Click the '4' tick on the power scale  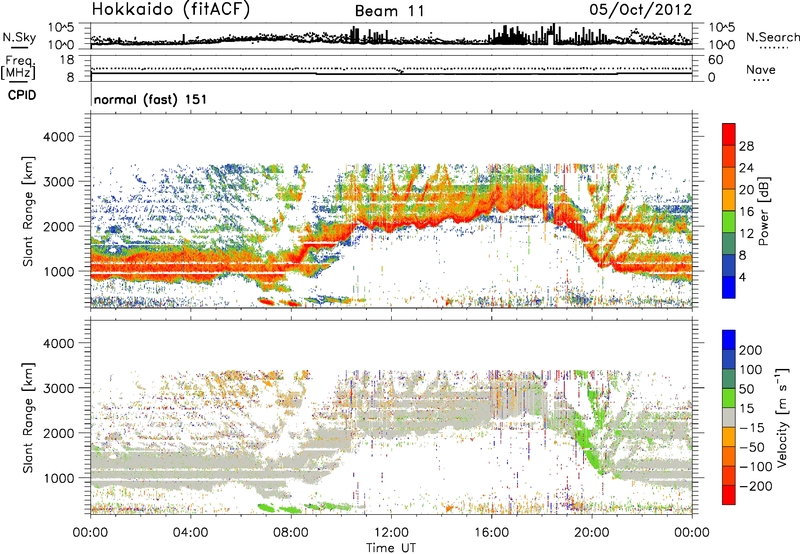point(743,277)
